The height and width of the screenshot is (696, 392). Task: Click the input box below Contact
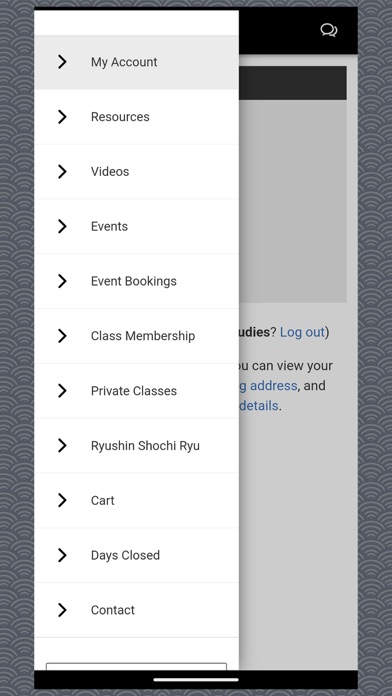pyautogui.click(x=136, y=666)
